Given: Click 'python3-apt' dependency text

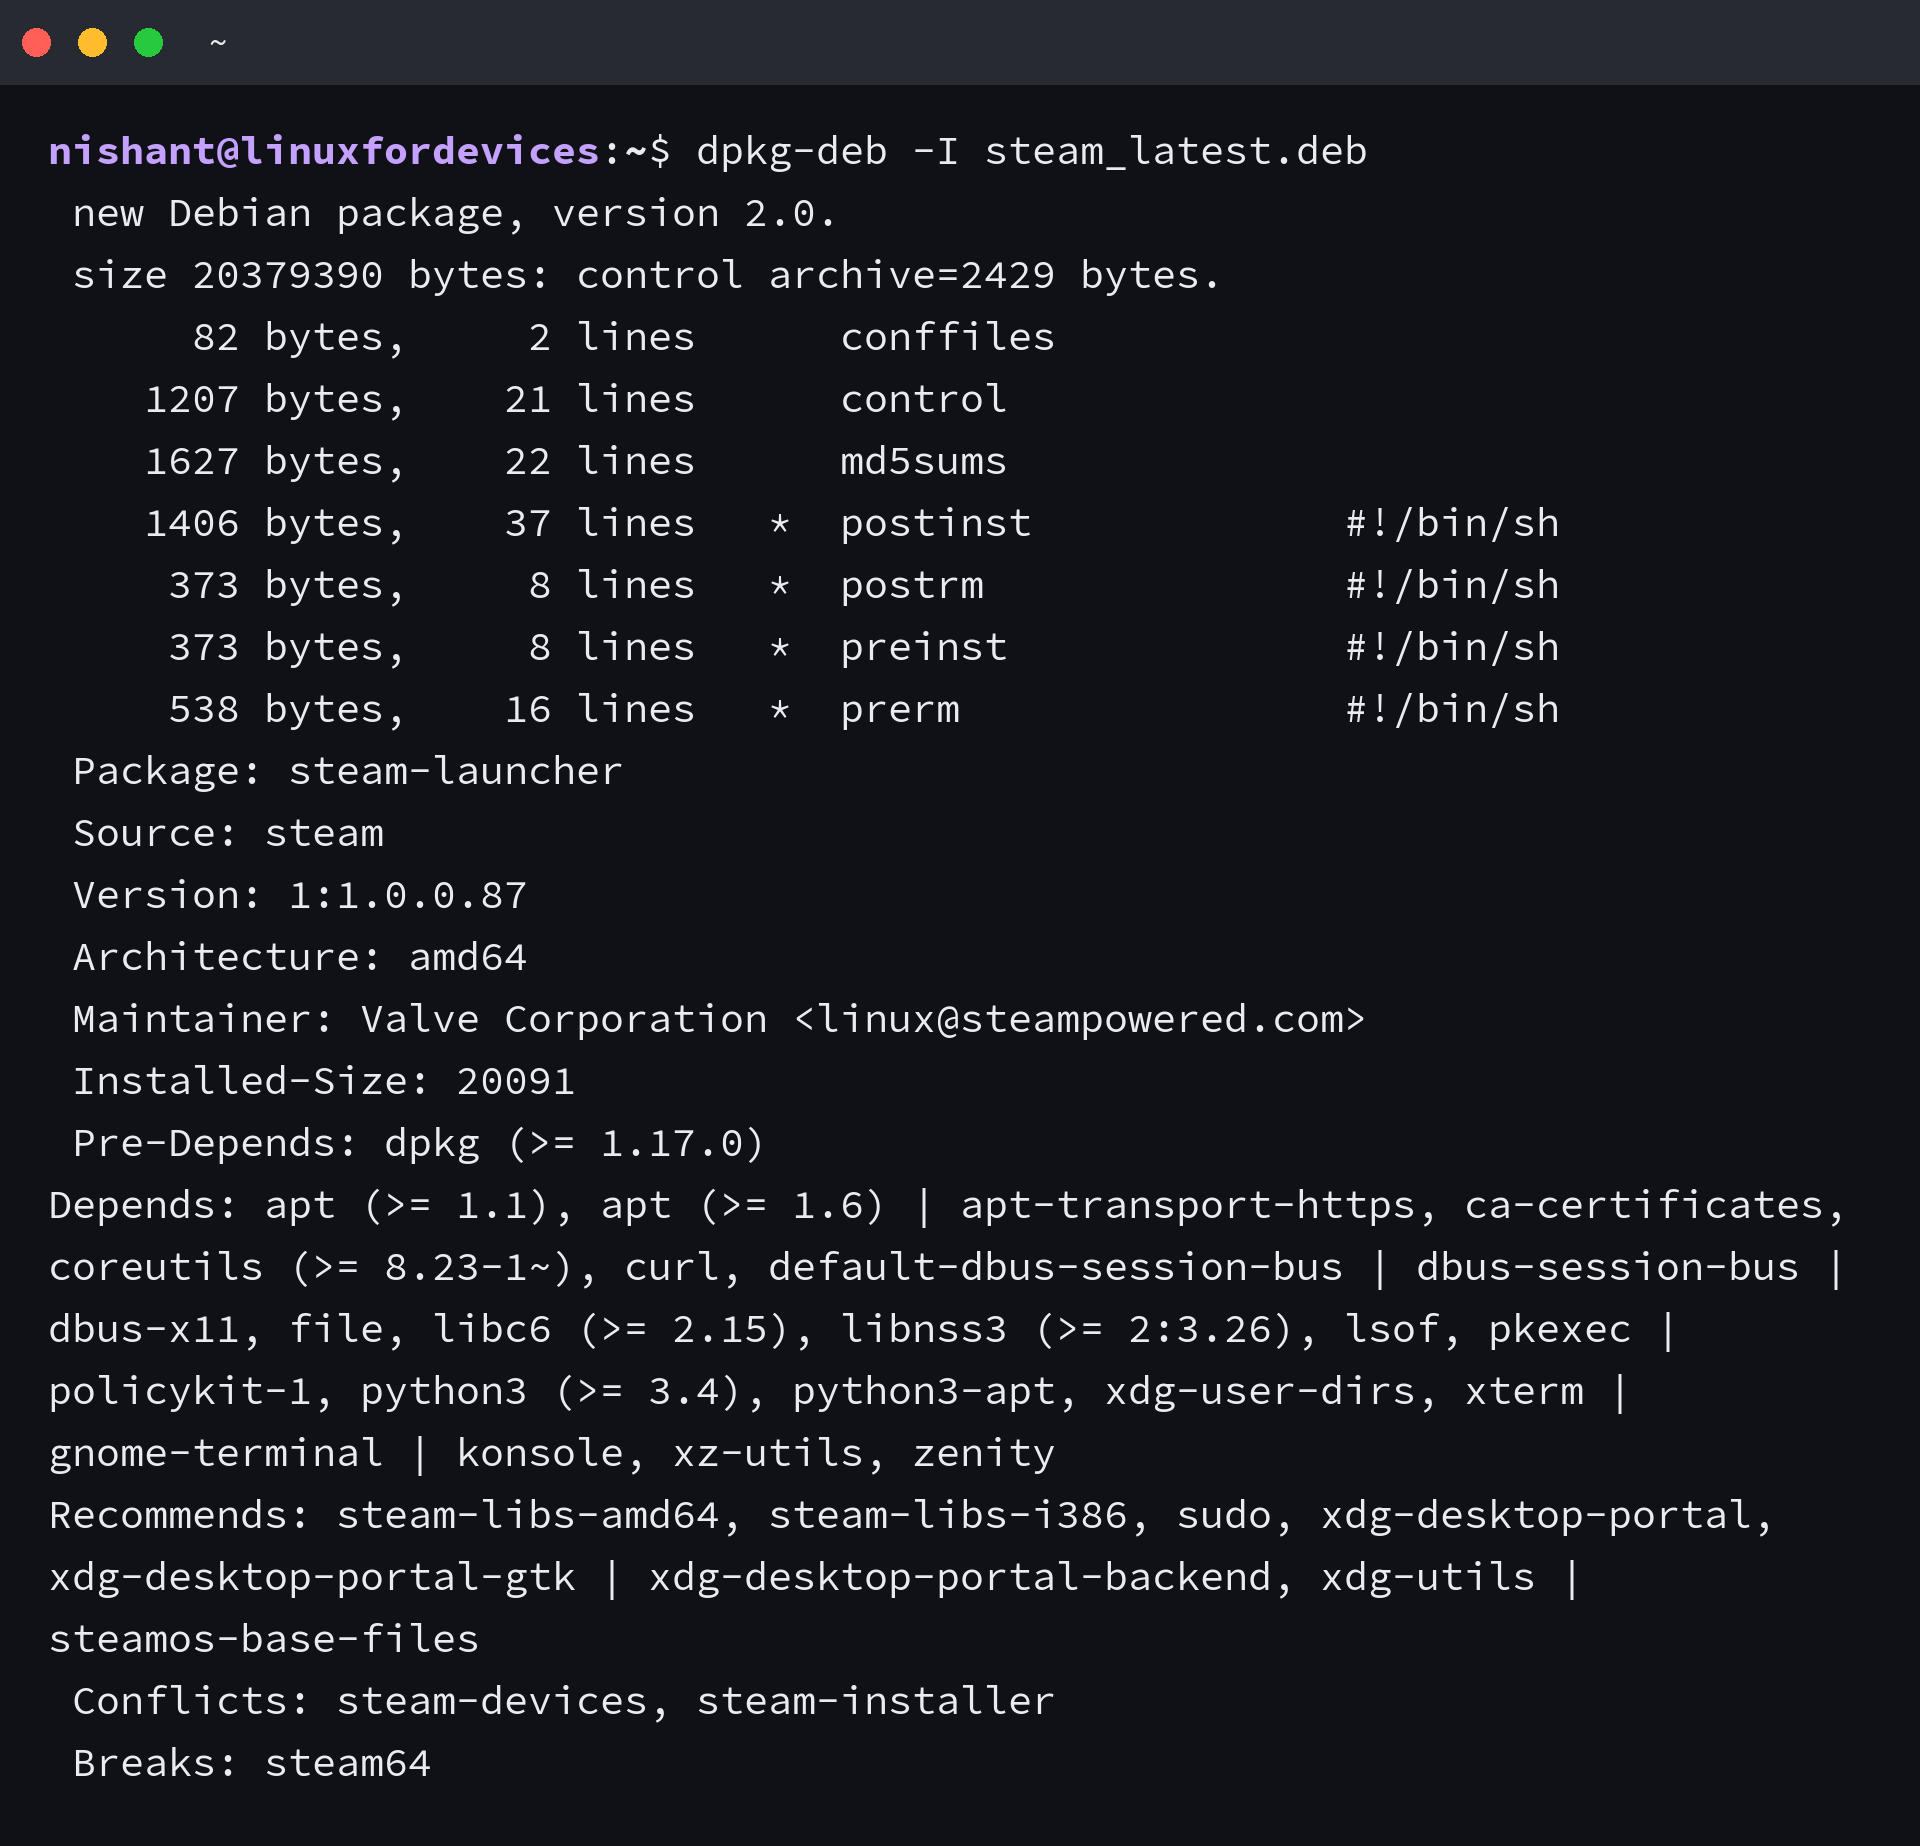Looking at the screenshot, I should [924, 1392].
